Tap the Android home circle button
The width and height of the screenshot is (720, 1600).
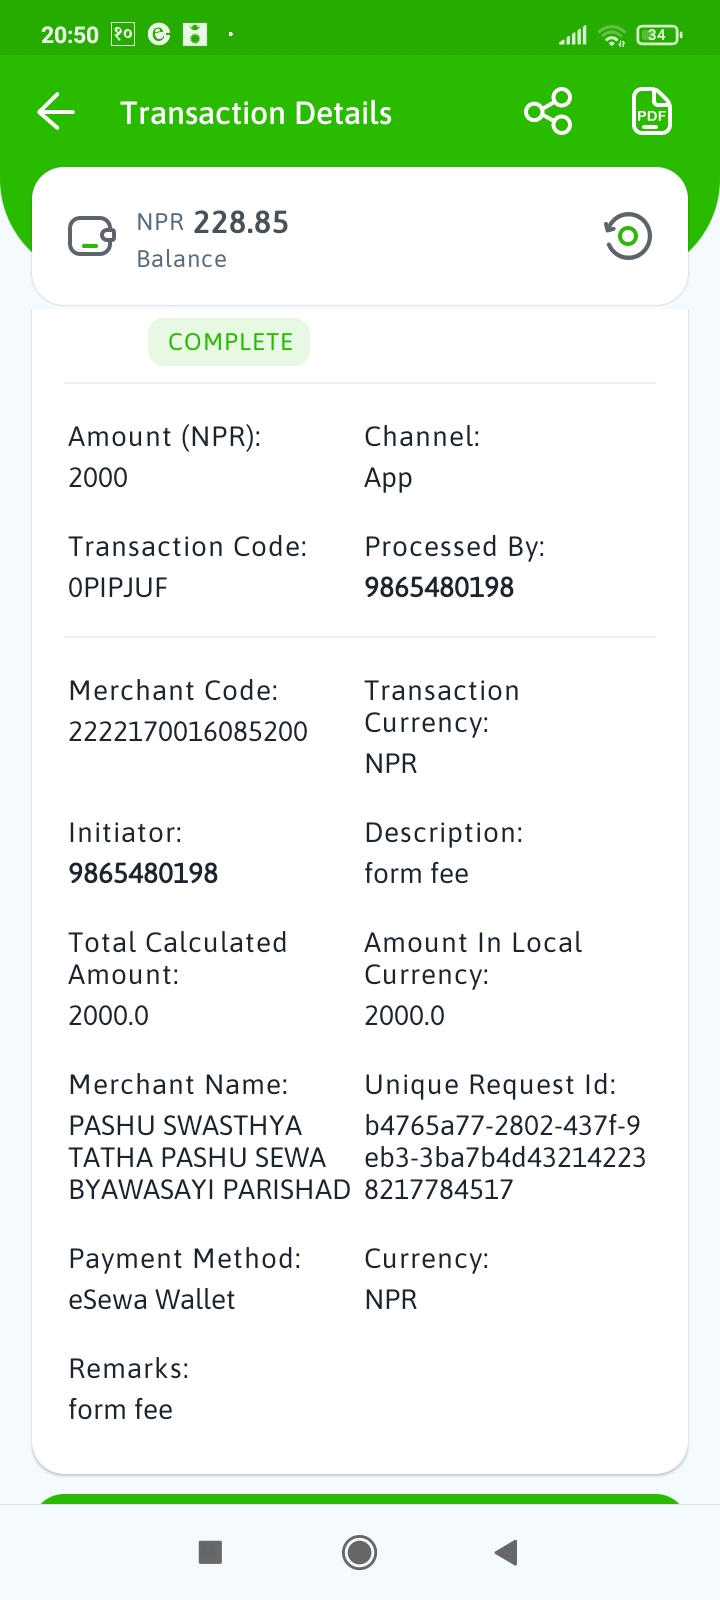pos(359,1552)
